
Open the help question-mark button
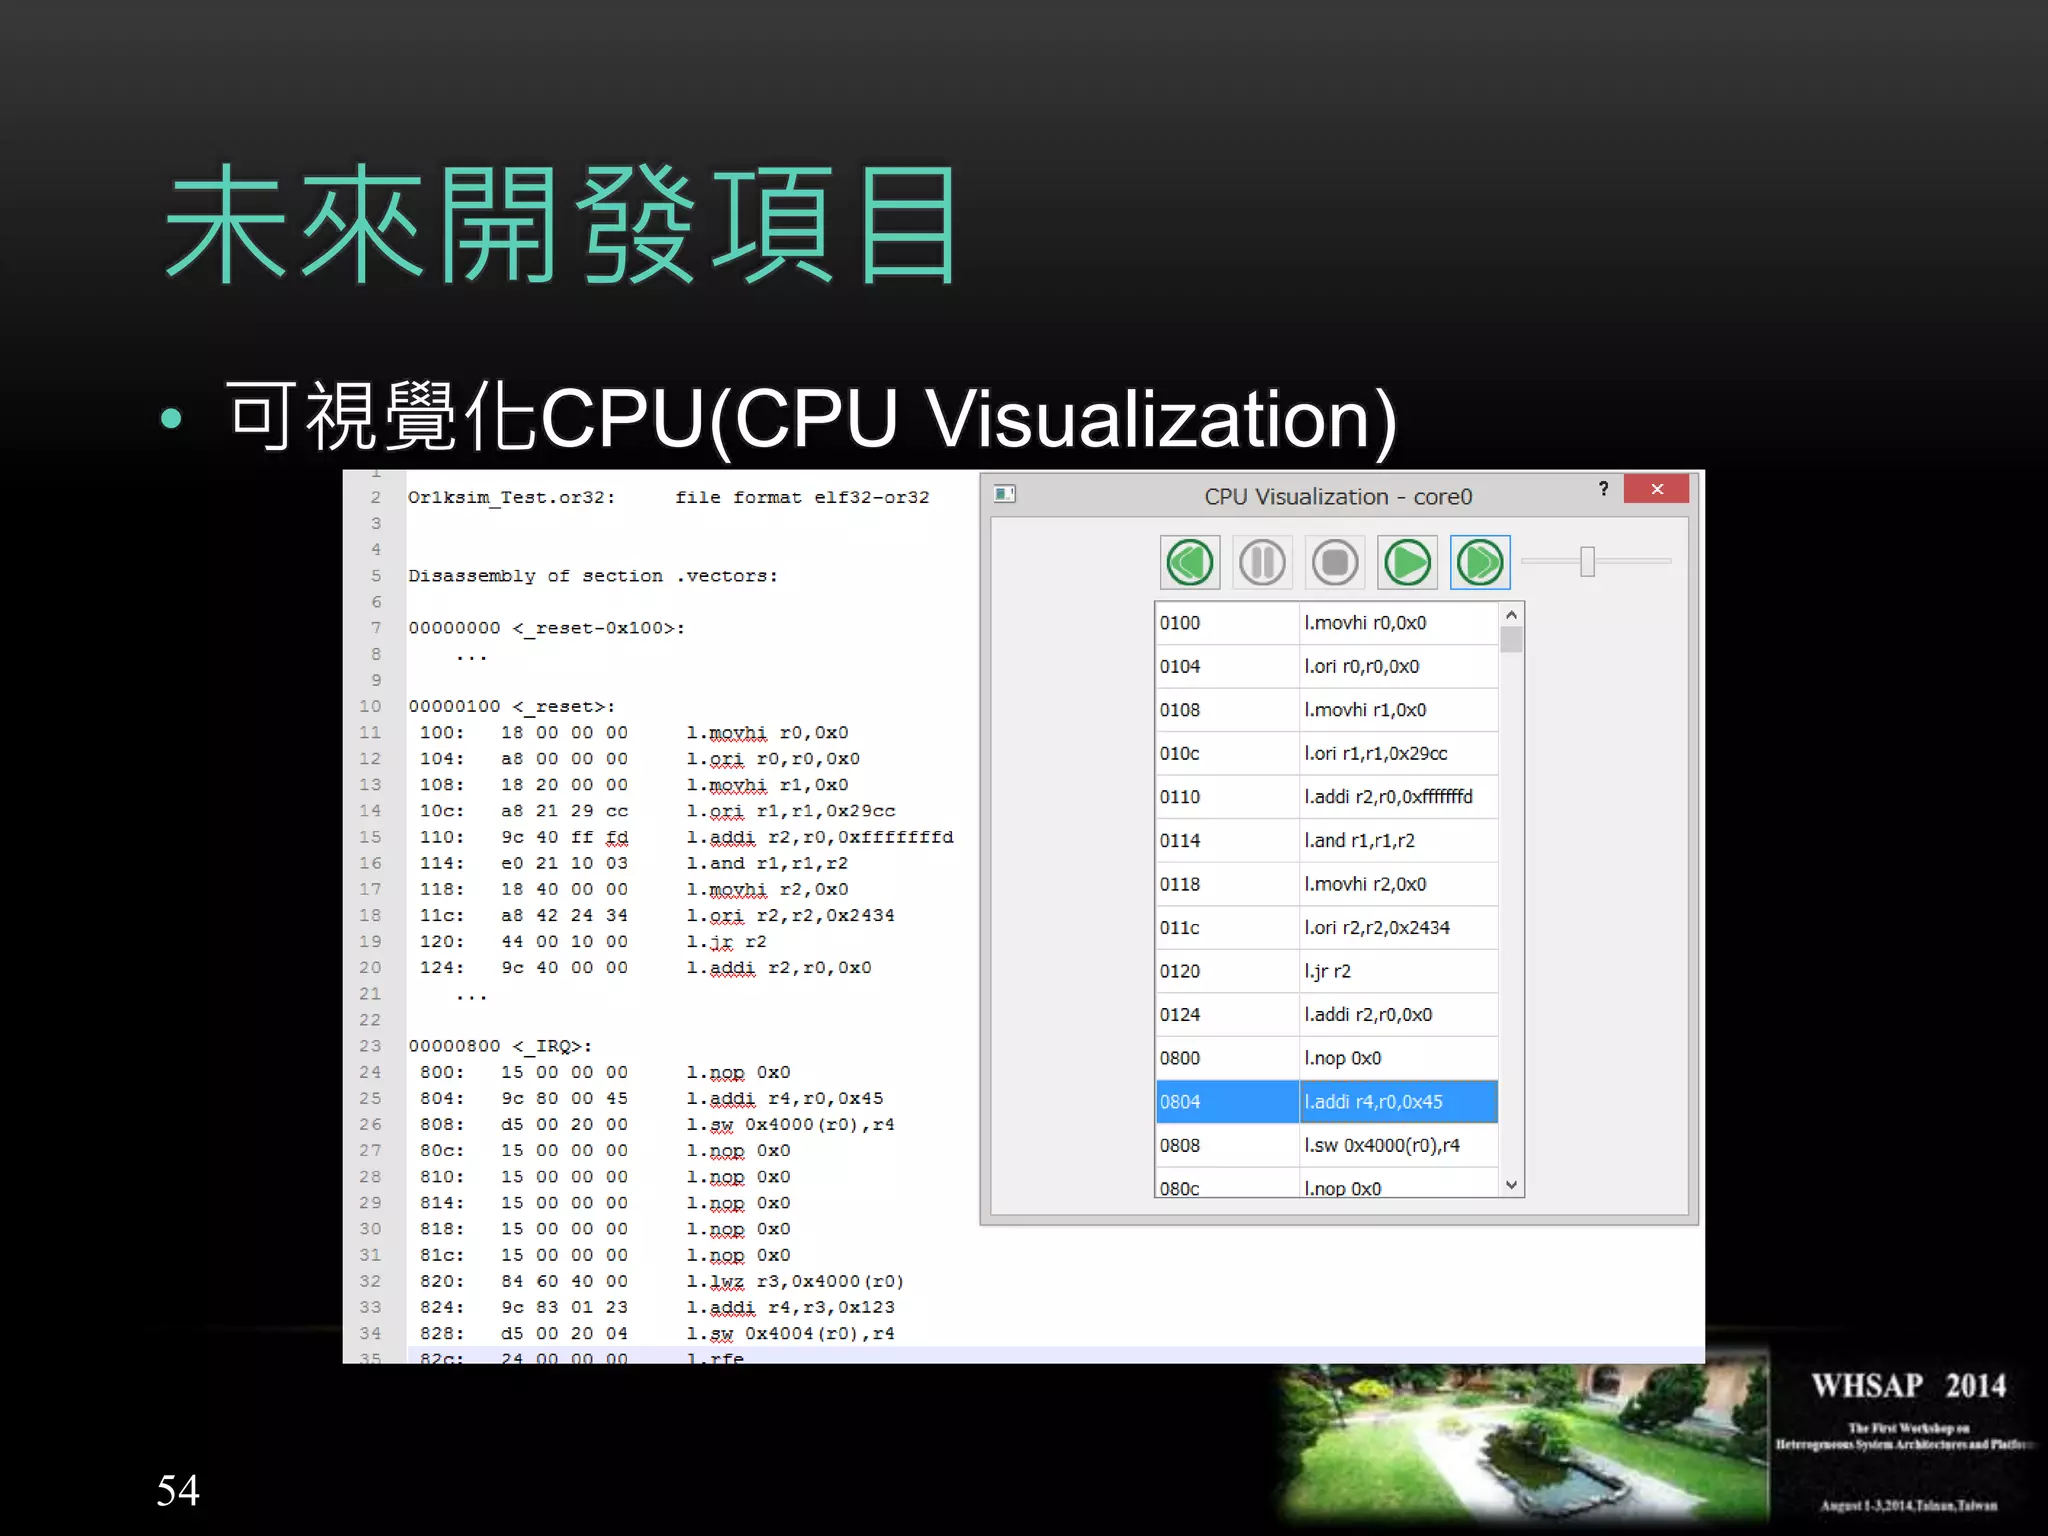(x=1604, y=489)
